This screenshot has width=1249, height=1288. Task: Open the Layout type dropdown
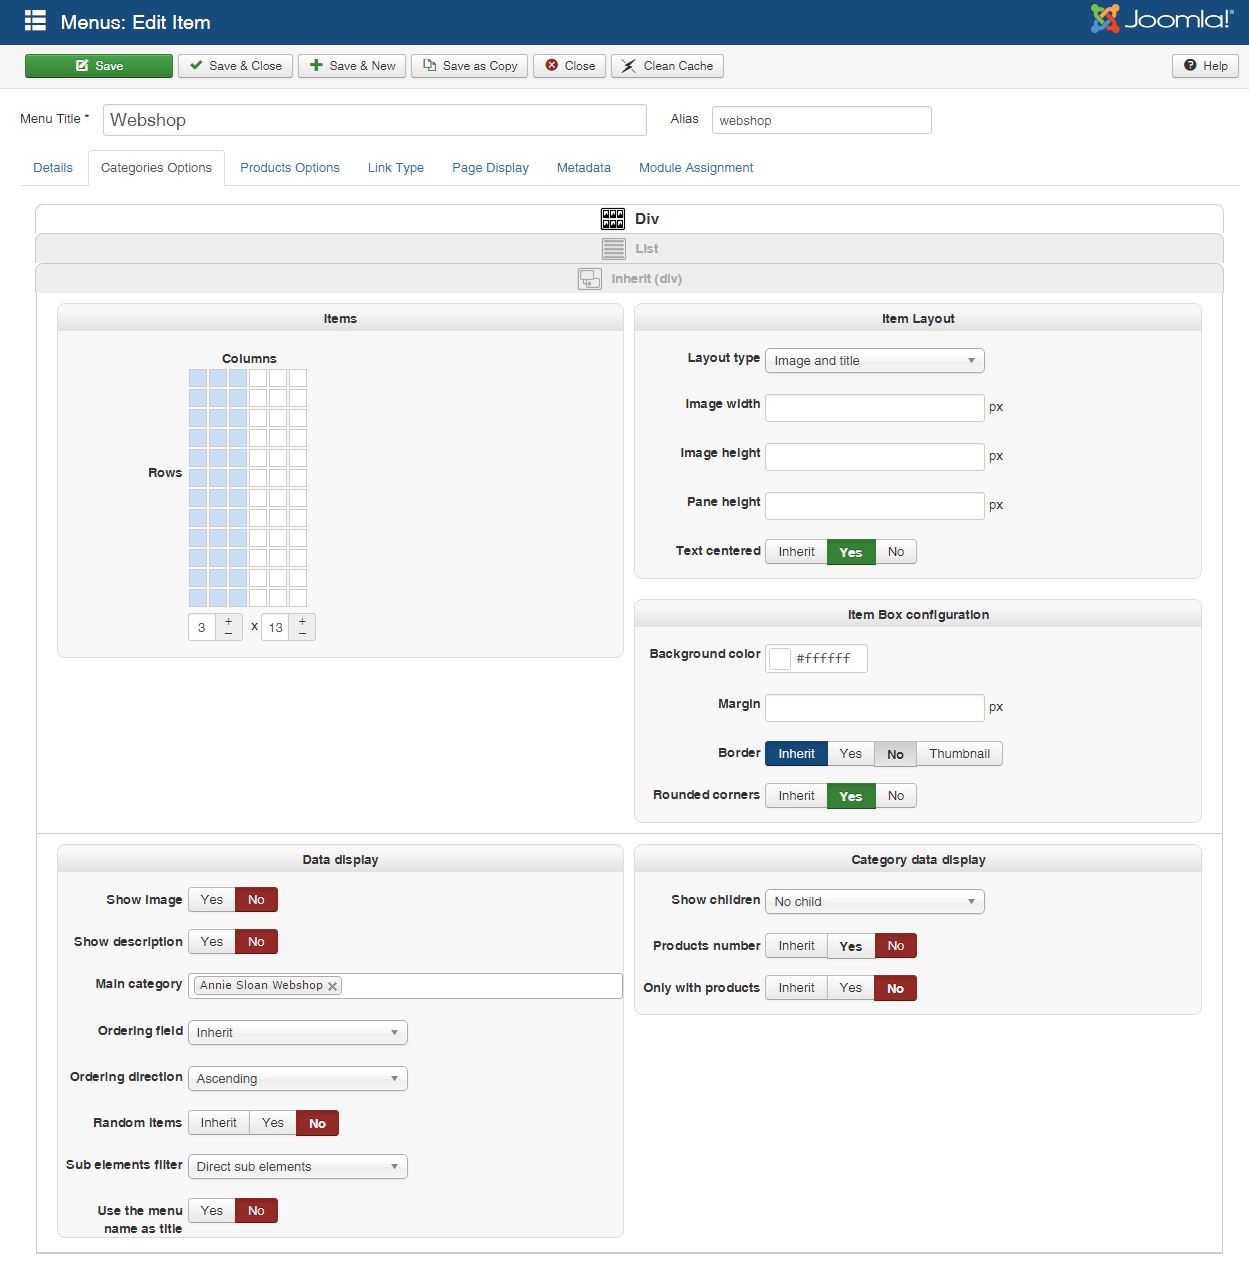pos(875,361)
